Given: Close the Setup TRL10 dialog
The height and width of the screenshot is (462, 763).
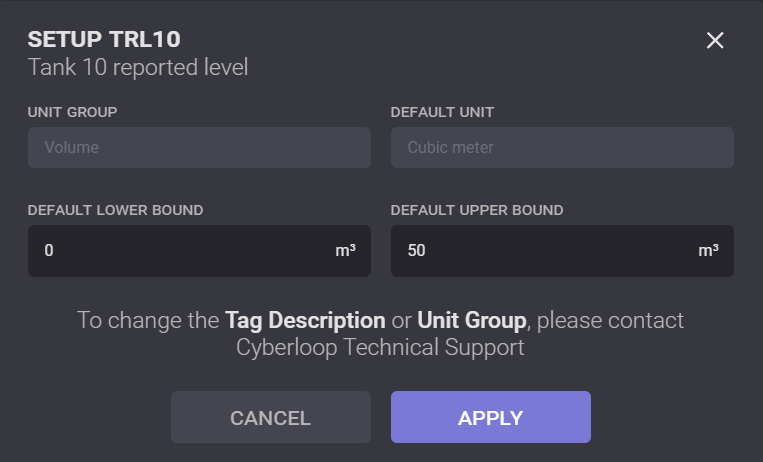Looking at the screenshot, I should 714,40.
